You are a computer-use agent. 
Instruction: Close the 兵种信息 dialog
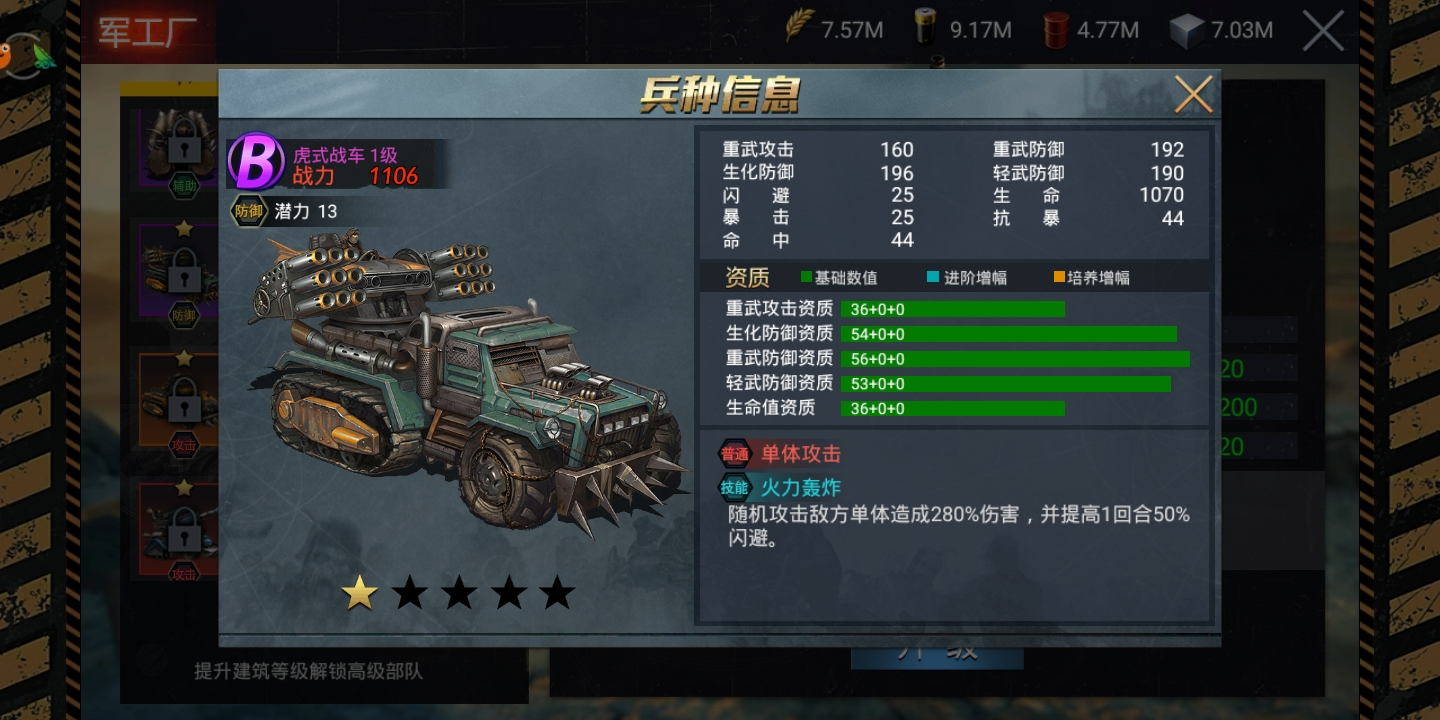pyautogui.click(x=1193, y=94)
